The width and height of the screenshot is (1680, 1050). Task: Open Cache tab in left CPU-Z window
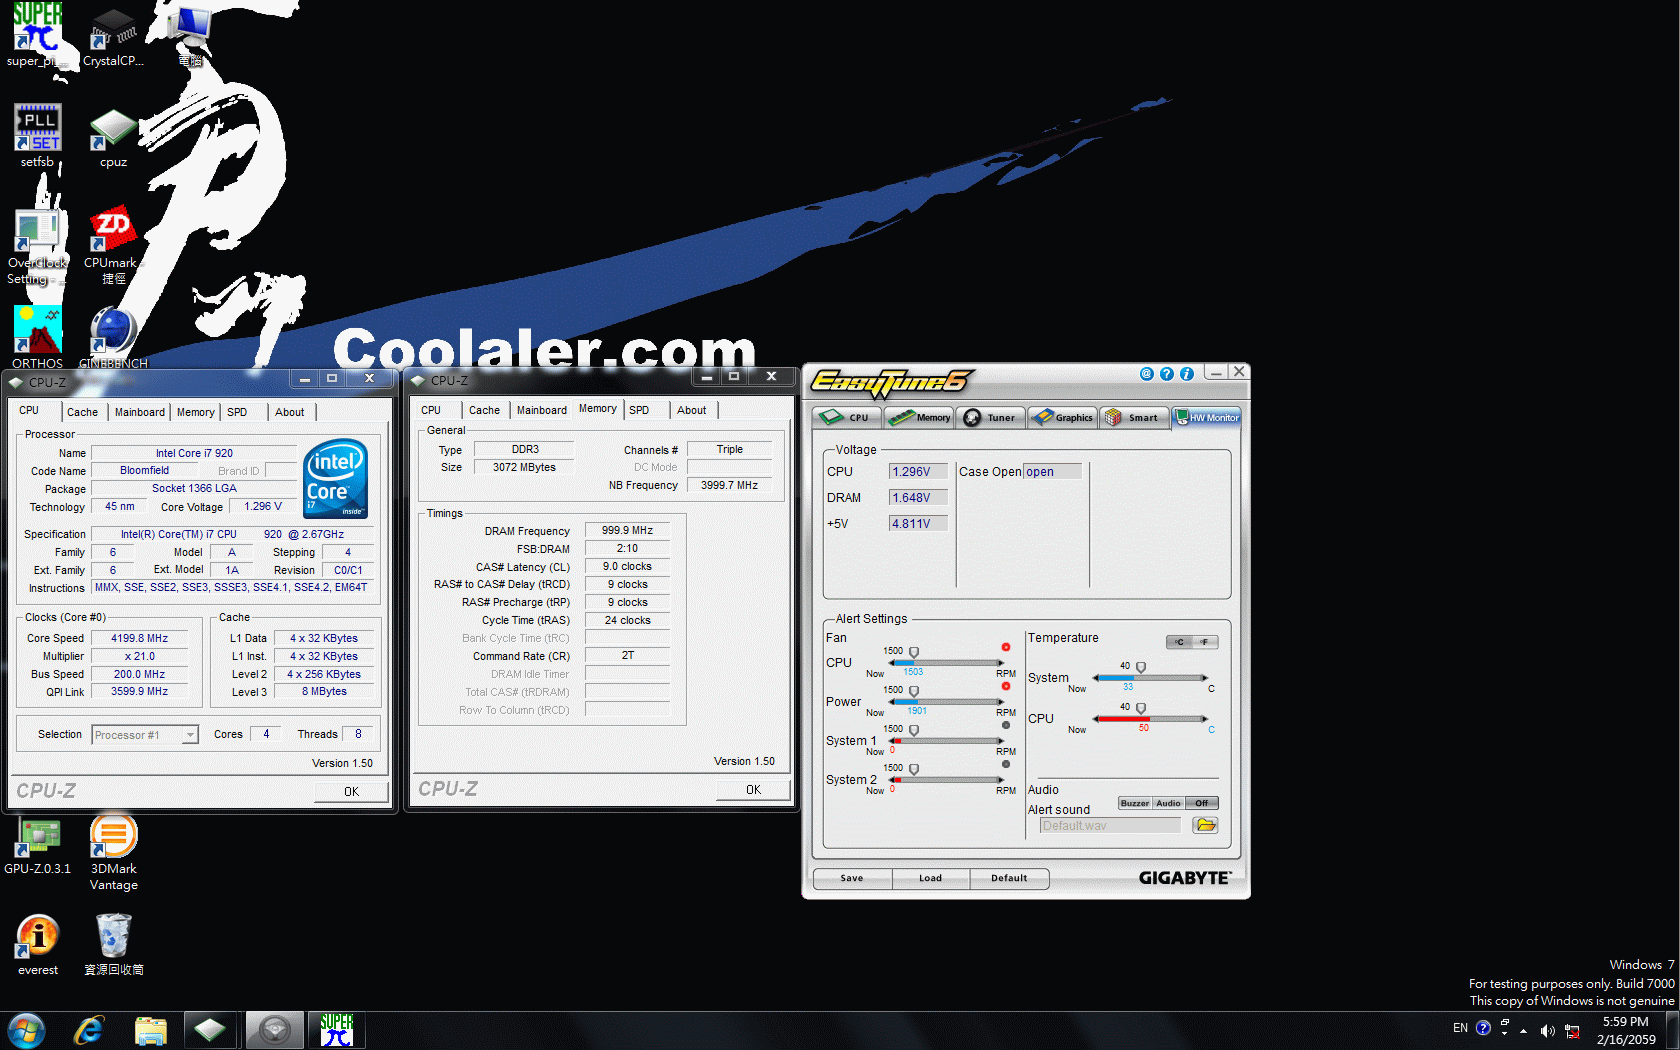(82, 412)
